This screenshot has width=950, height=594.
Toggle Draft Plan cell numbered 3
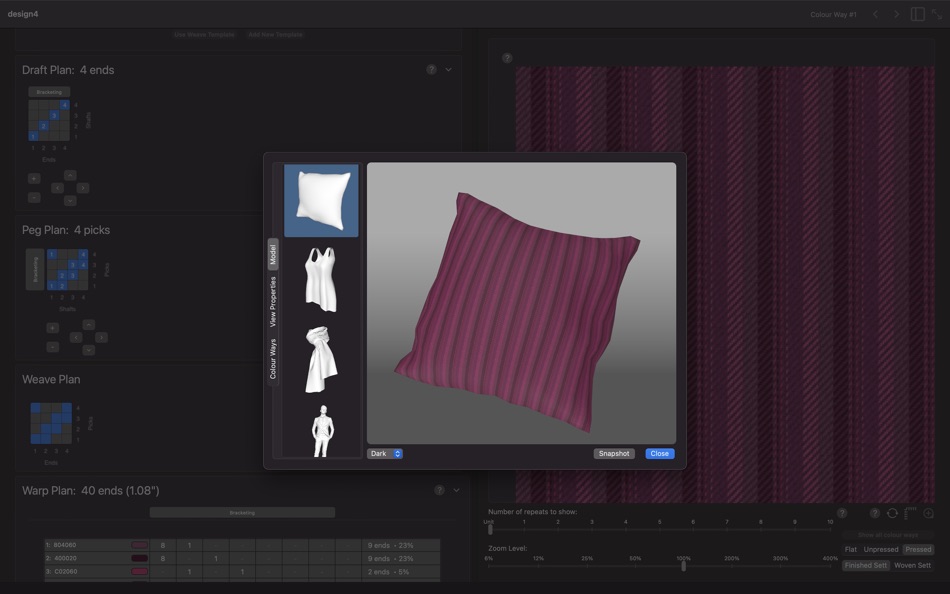tap(55, 115)
